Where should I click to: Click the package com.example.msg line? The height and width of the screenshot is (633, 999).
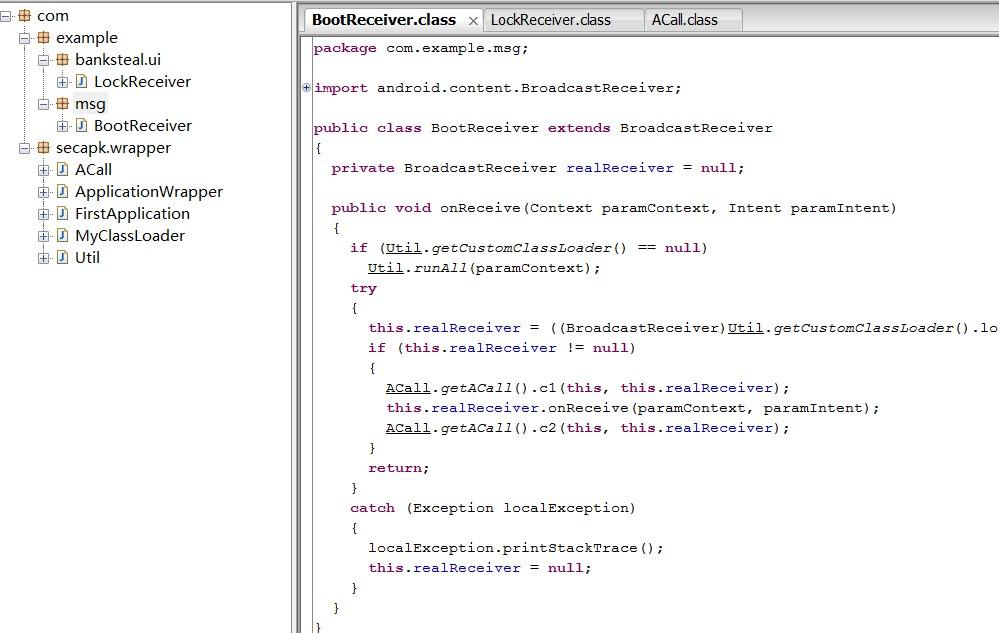click(x=420, y=48)
